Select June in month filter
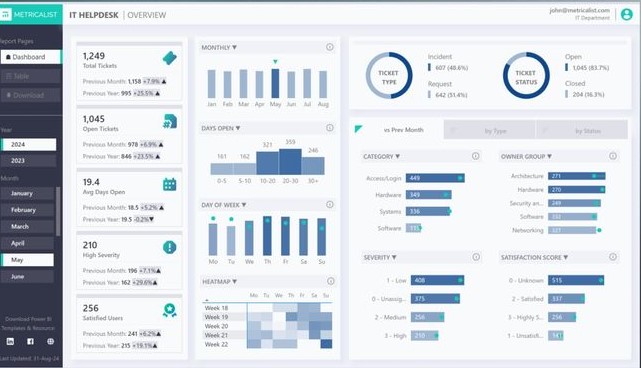 [x=27, y=276]
